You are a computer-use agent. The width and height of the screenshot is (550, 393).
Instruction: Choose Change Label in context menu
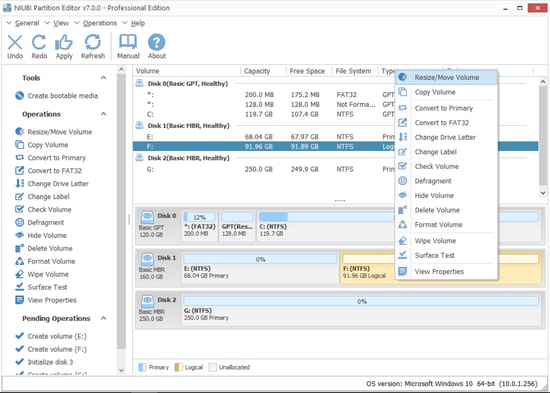point(447,152)
